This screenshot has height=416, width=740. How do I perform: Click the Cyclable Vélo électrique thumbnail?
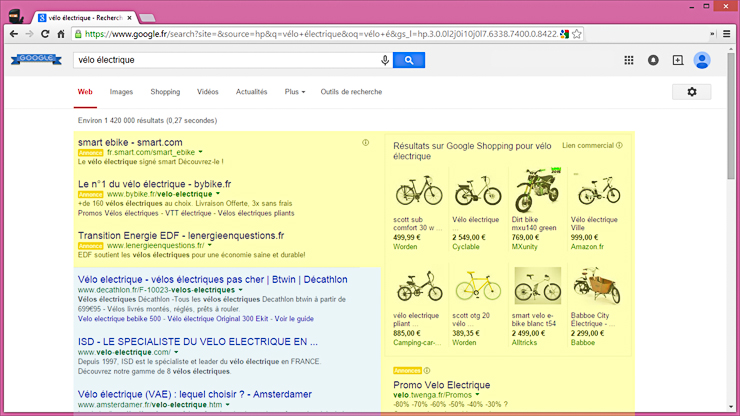click(478, 190)
